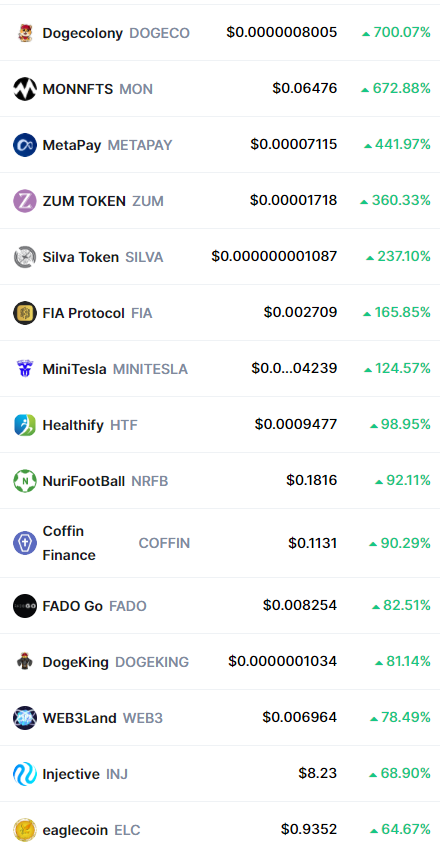
Task: Open the FADO Go token link
Action: tap(72, 606)
